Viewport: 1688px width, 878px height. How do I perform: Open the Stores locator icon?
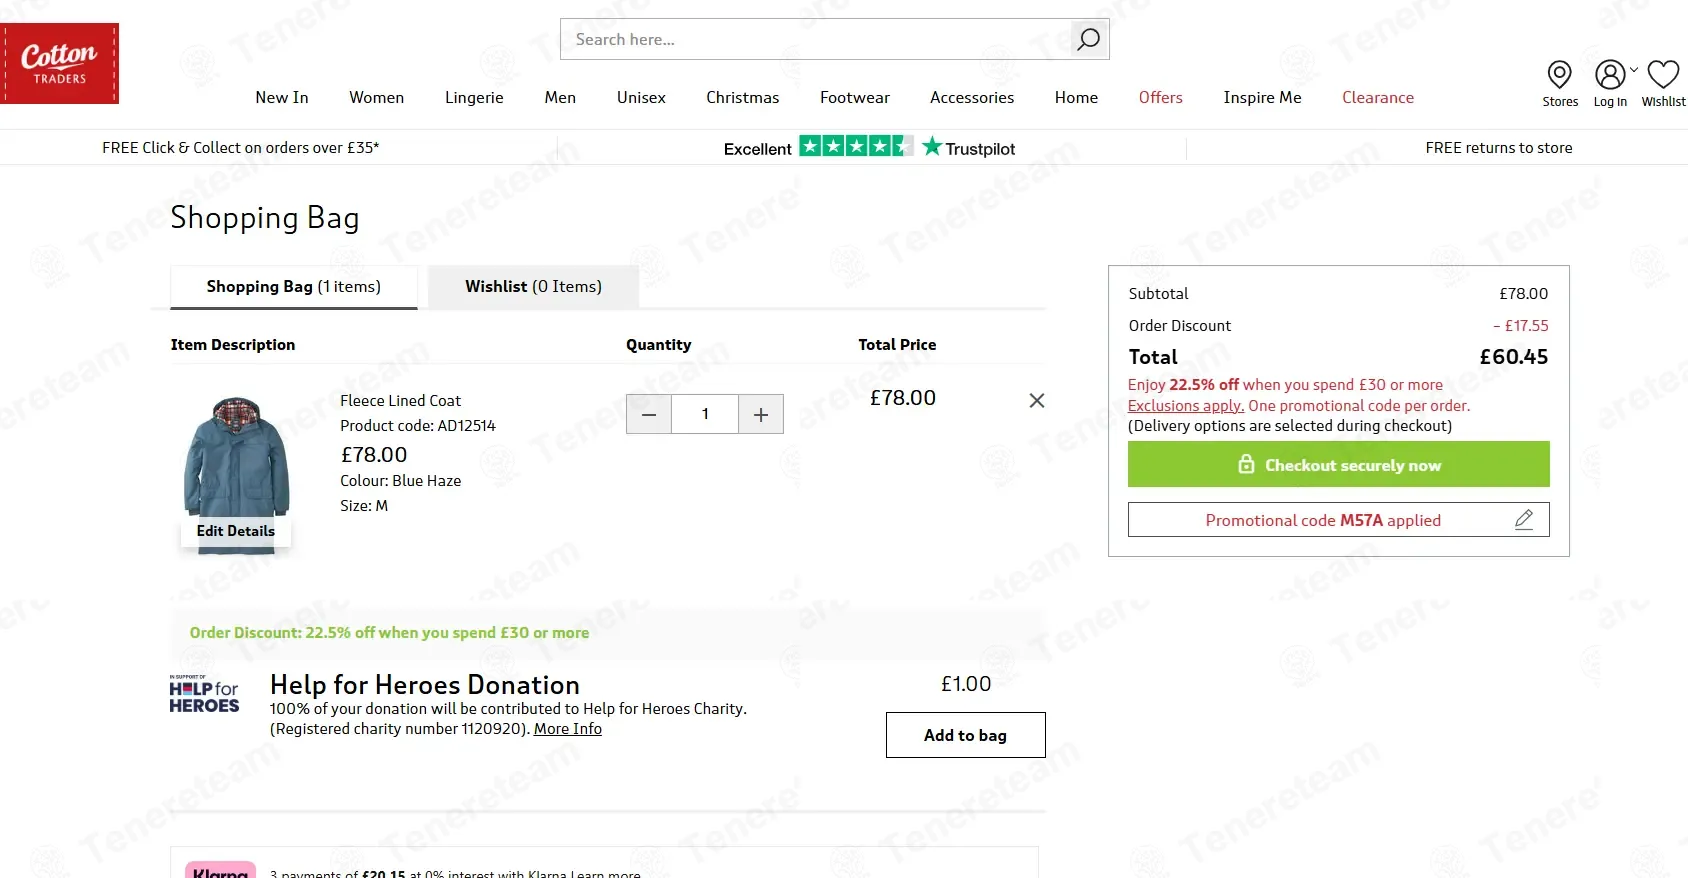1559,75
